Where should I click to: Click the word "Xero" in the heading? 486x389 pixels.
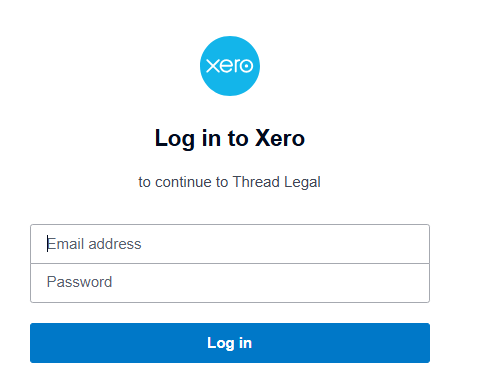click(280, 138)
